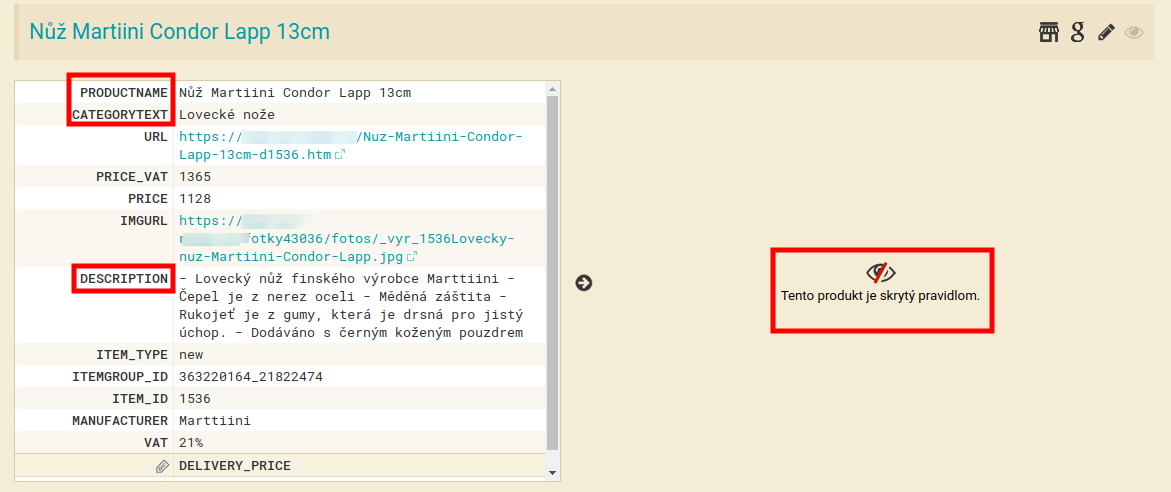Open the image URL link ending Condor-Lapp.jpg
The width and height of the screenshot is (1171, 492).
[x=347, y=239]
